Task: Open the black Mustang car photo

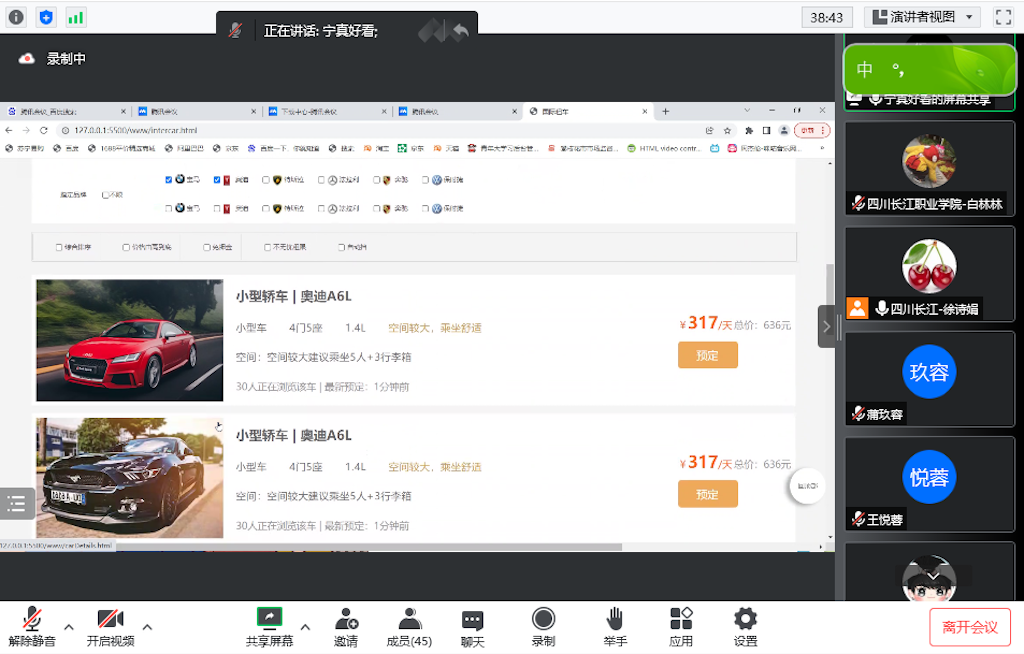Action: point(129,478)
